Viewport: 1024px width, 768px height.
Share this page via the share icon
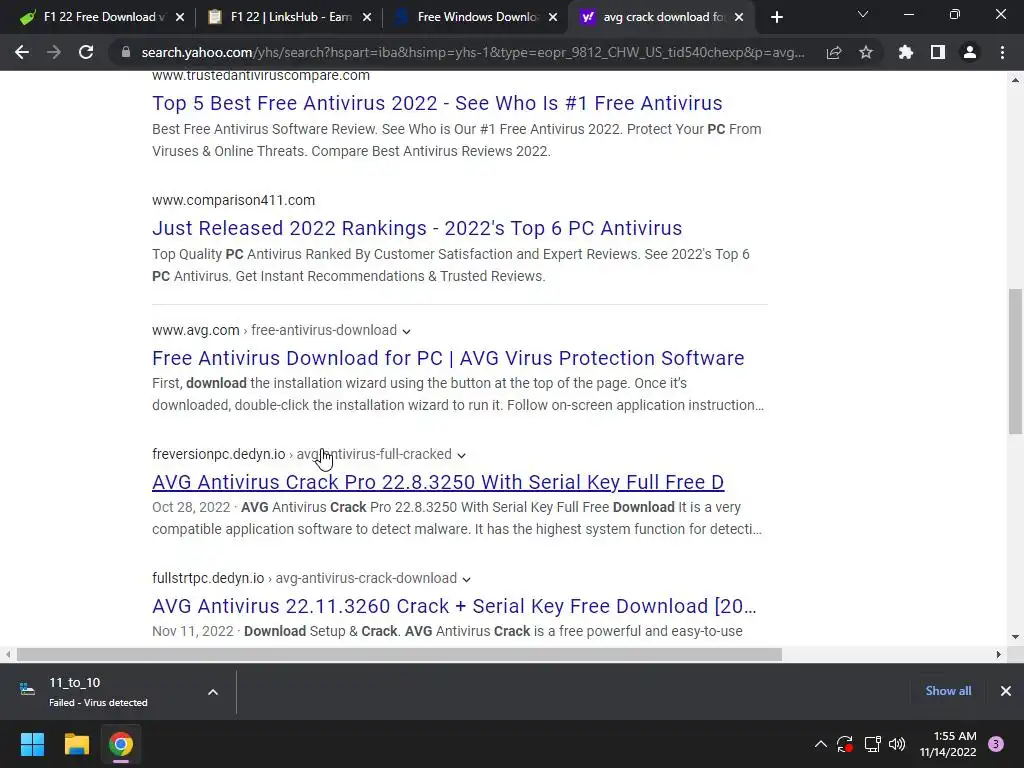click(x=833, y=52)
